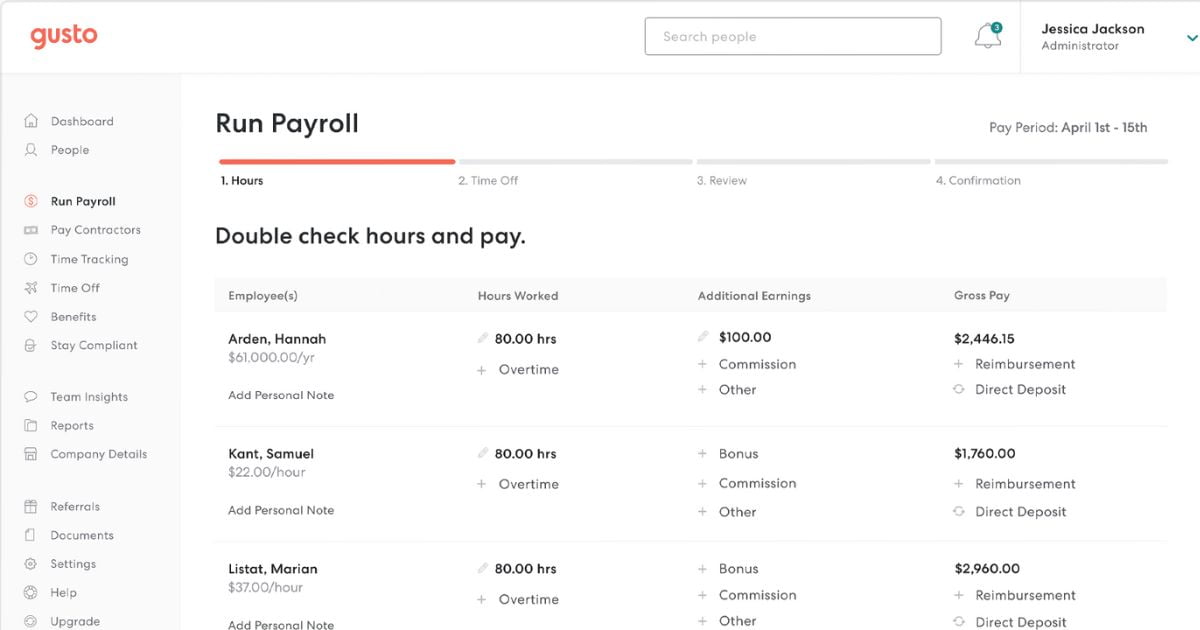Click gross pay $2,446.15

coord(984,339)
